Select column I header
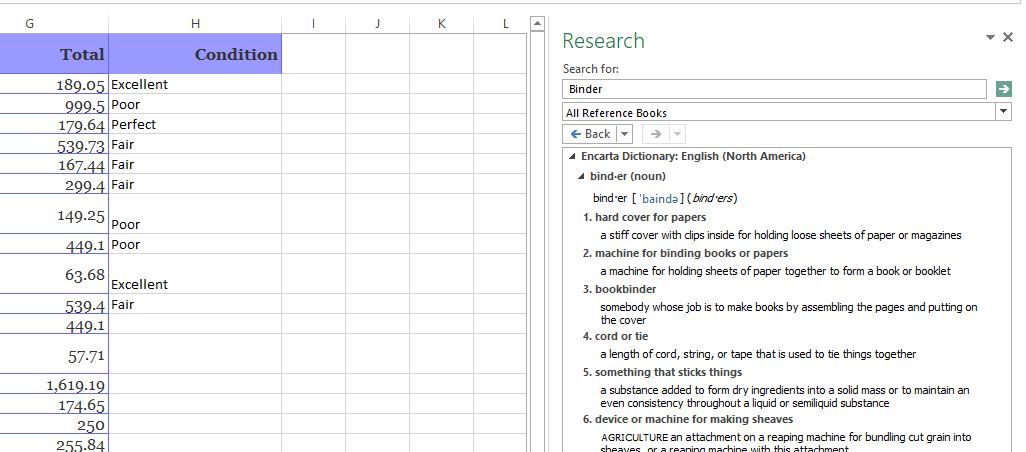The width and height of the screenshot is (1026, 452). pyautogui.click(x=313, y=24)
